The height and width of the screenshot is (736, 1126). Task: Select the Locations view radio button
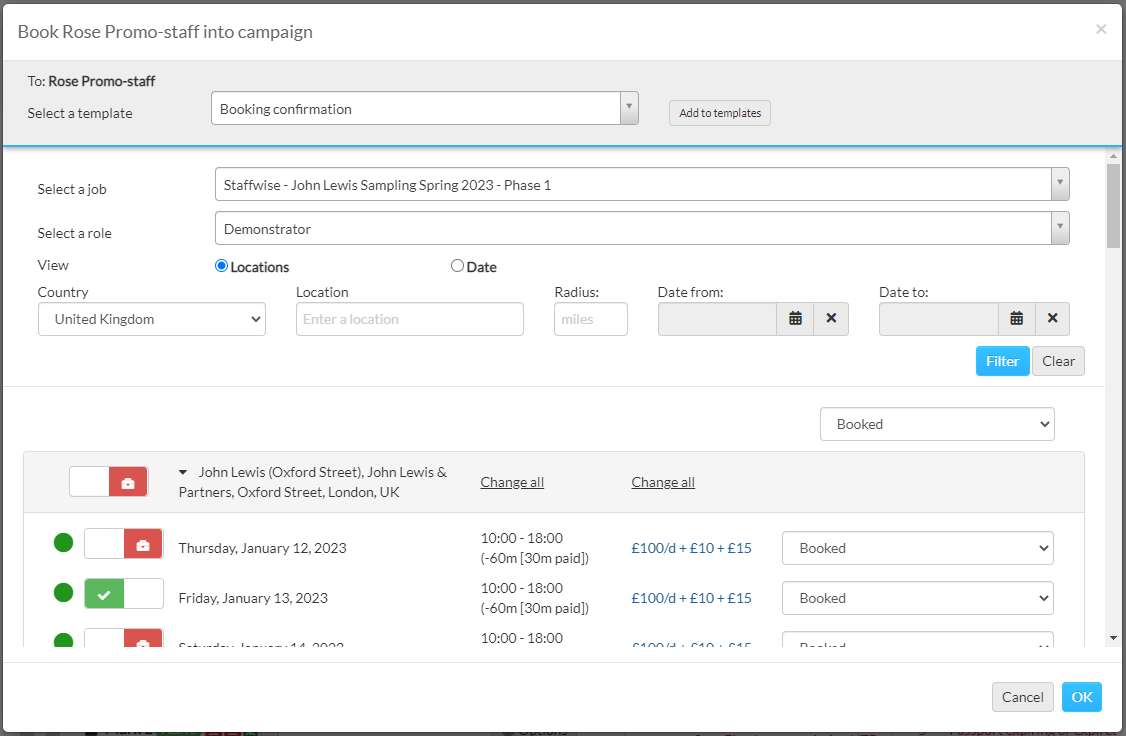click(x=221, y=266)
